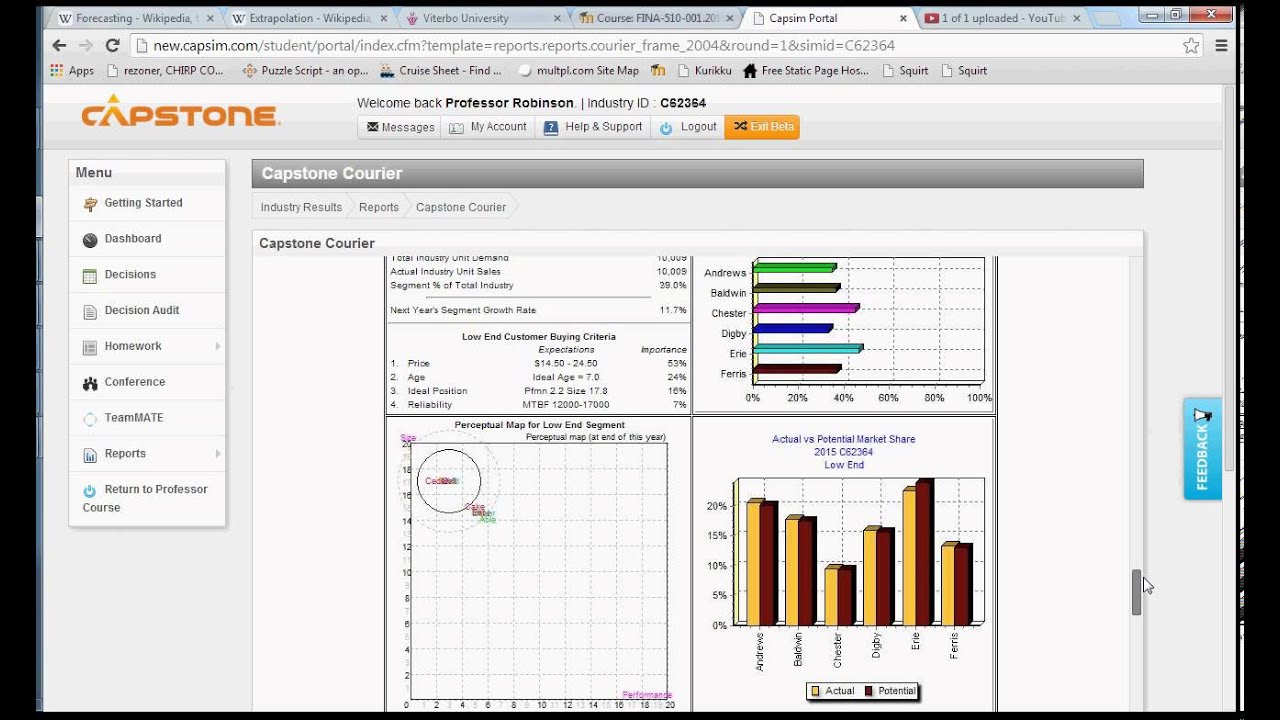Click the orange Exit Beta button

pos(762,127)
